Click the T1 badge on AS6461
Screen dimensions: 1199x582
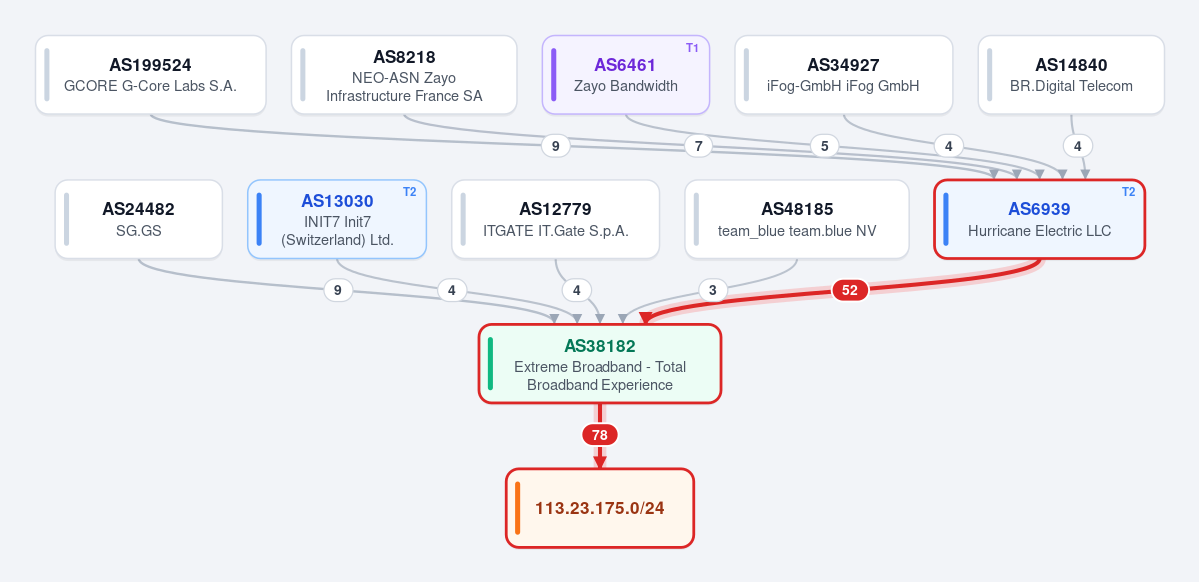tap(692, 47)
